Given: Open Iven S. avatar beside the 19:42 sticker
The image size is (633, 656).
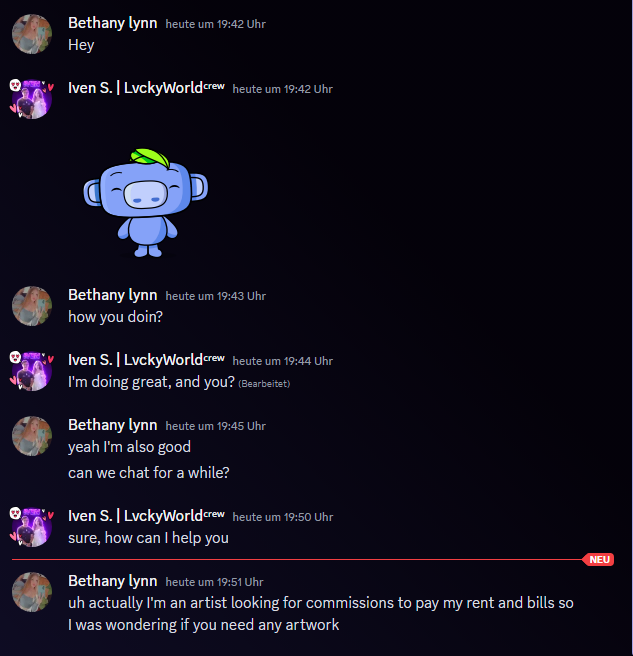Looking at the screenshot, I should [x=32, y=99].
